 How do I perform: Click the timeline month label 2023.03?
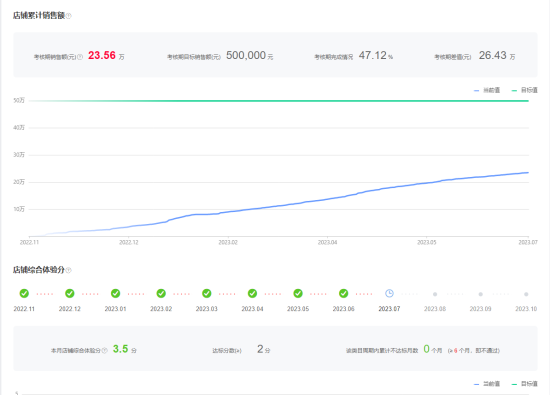tap(207, 309)
